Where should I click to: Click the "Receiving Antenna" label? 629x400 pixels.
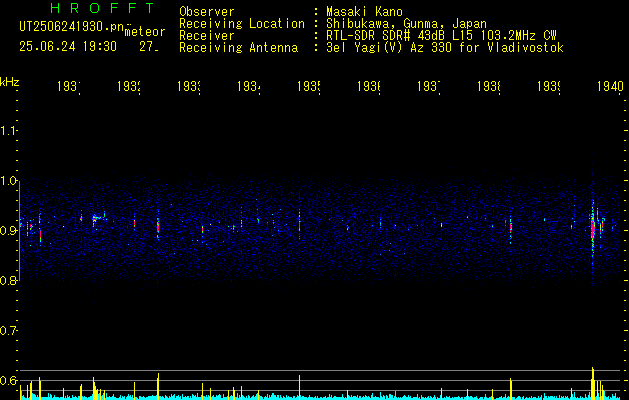[x=238, y=48]
